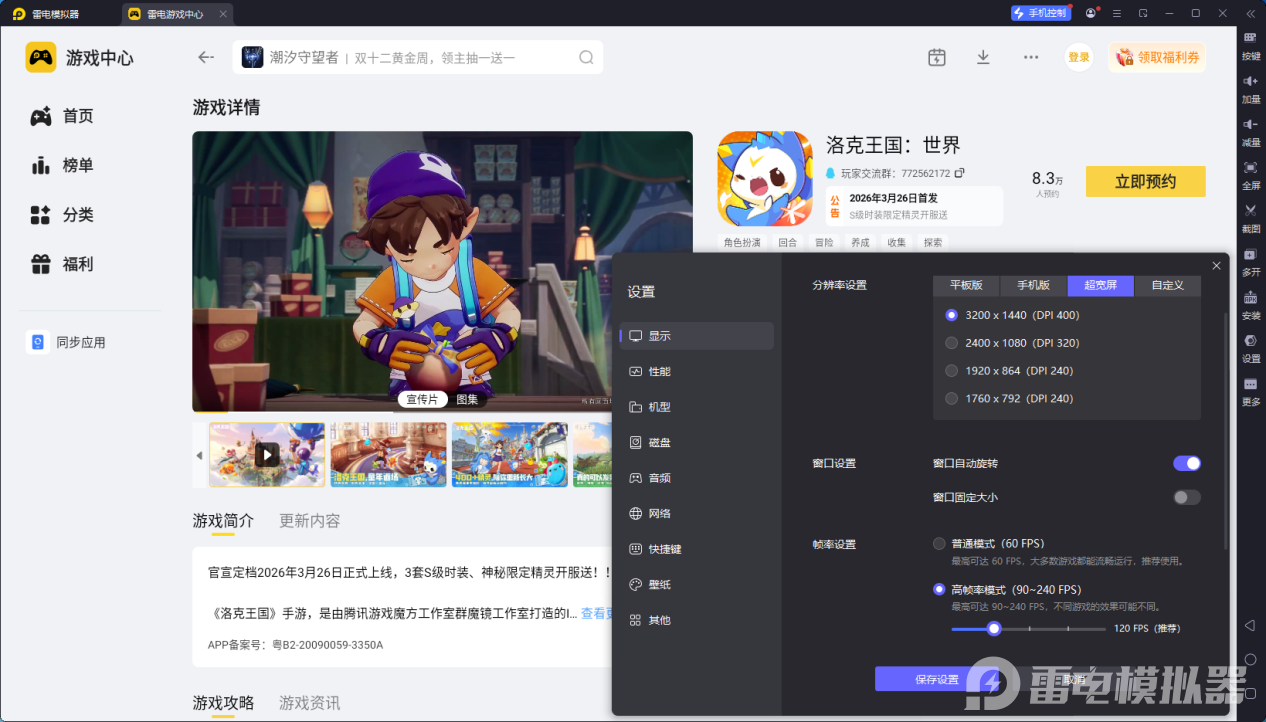
Task: Click the search magnifier icon
Action: click(586, 57)
